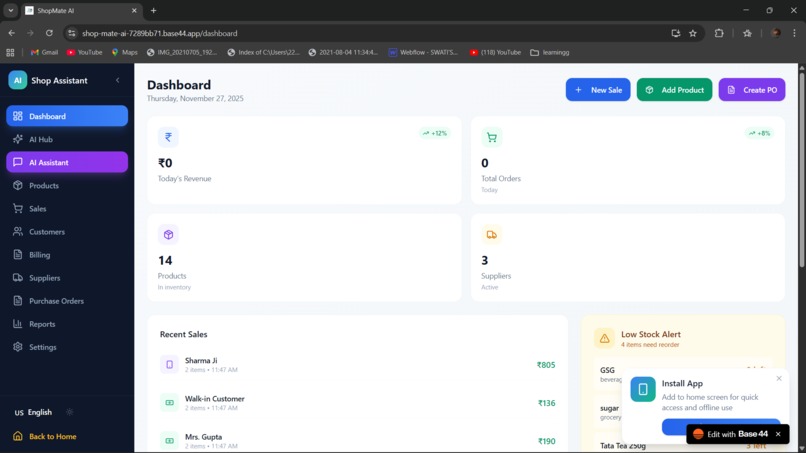Click the browser reload button
Image resolution: width=806 pixels, height=453 pixels.
(x=49, y=33)
